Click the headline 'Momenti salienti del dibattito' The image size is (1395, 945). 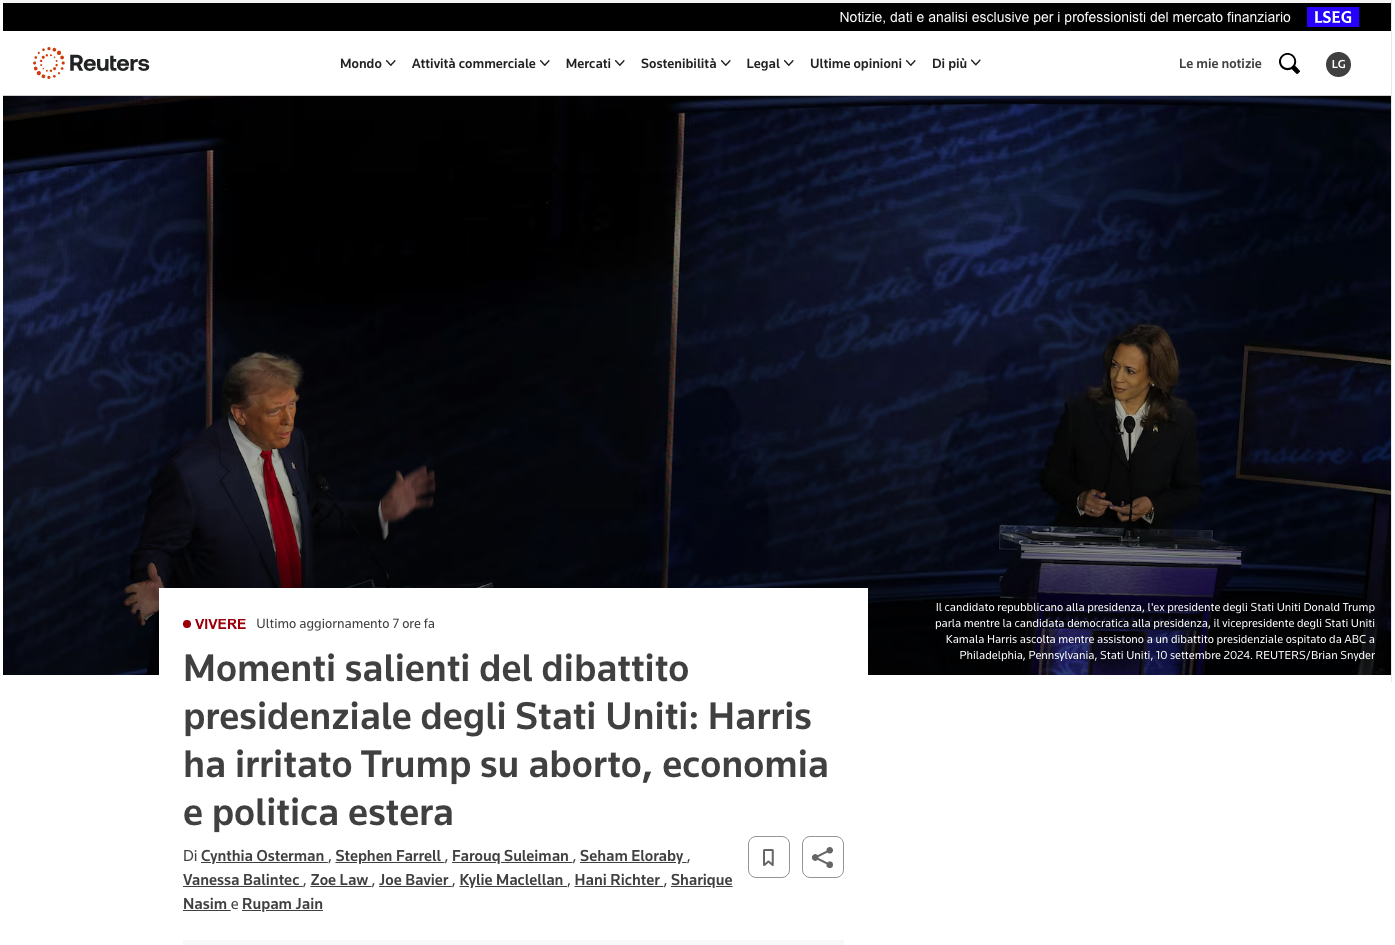pyautogui.click(x=506, y=740)
